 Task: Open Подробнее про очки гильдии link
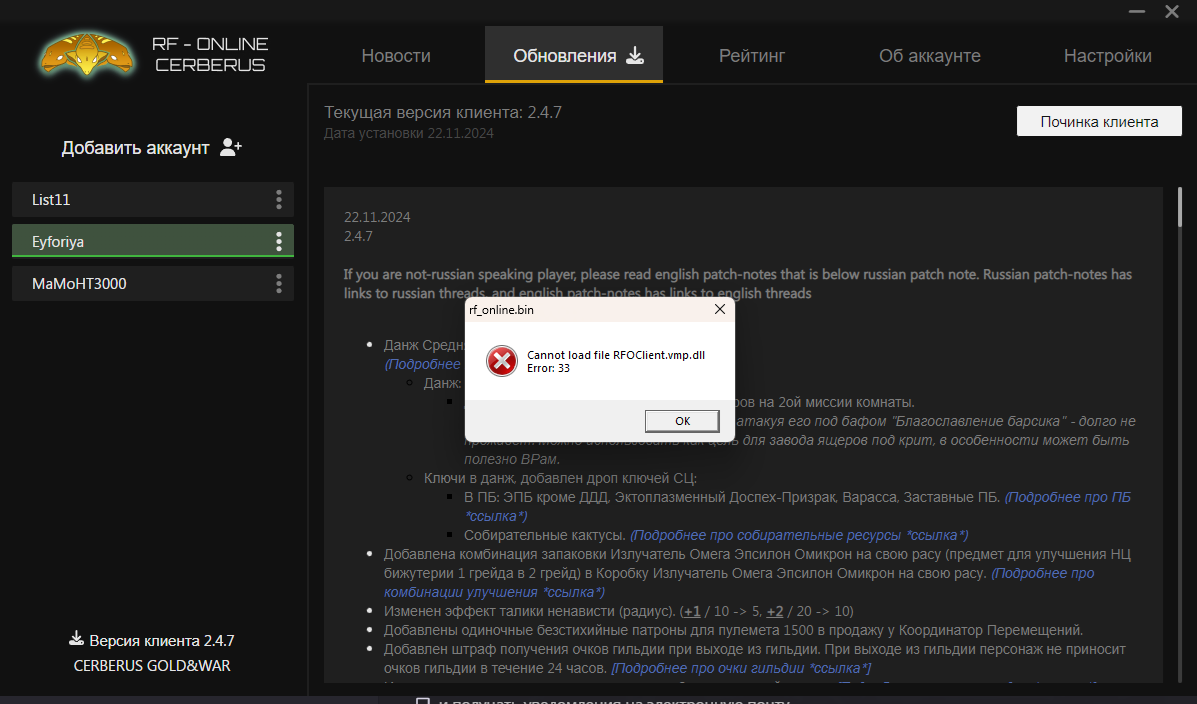pos(741,668)
